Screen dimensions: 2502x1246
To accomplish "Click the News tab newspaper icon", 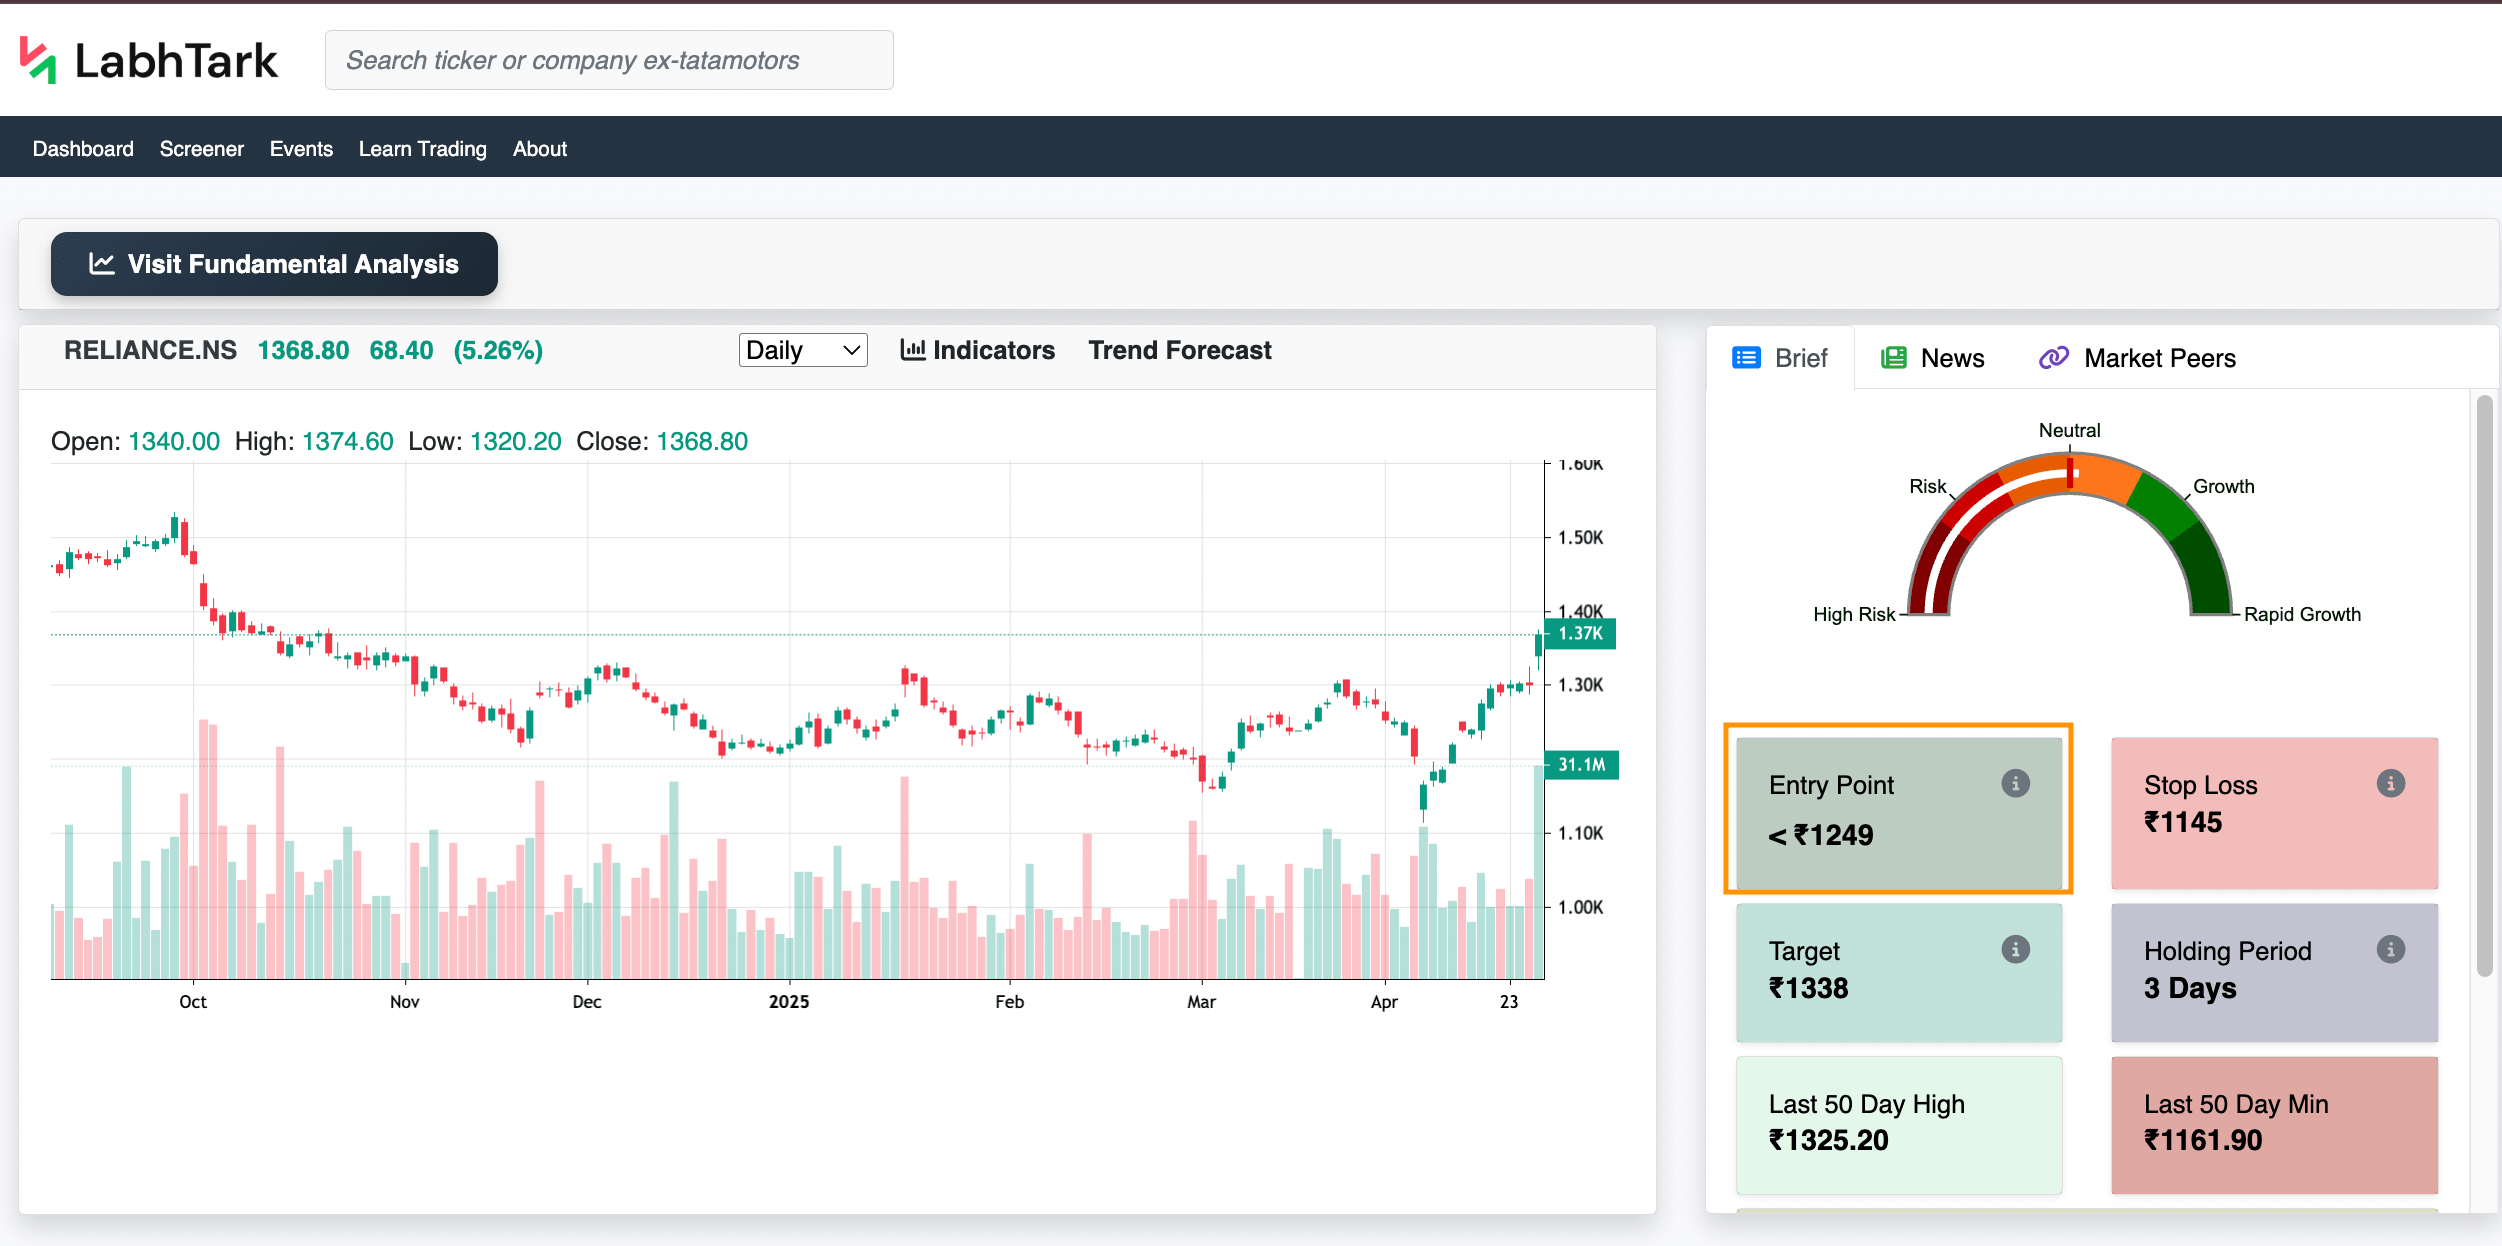I will pyautogui.click(x=1894, y=358).
